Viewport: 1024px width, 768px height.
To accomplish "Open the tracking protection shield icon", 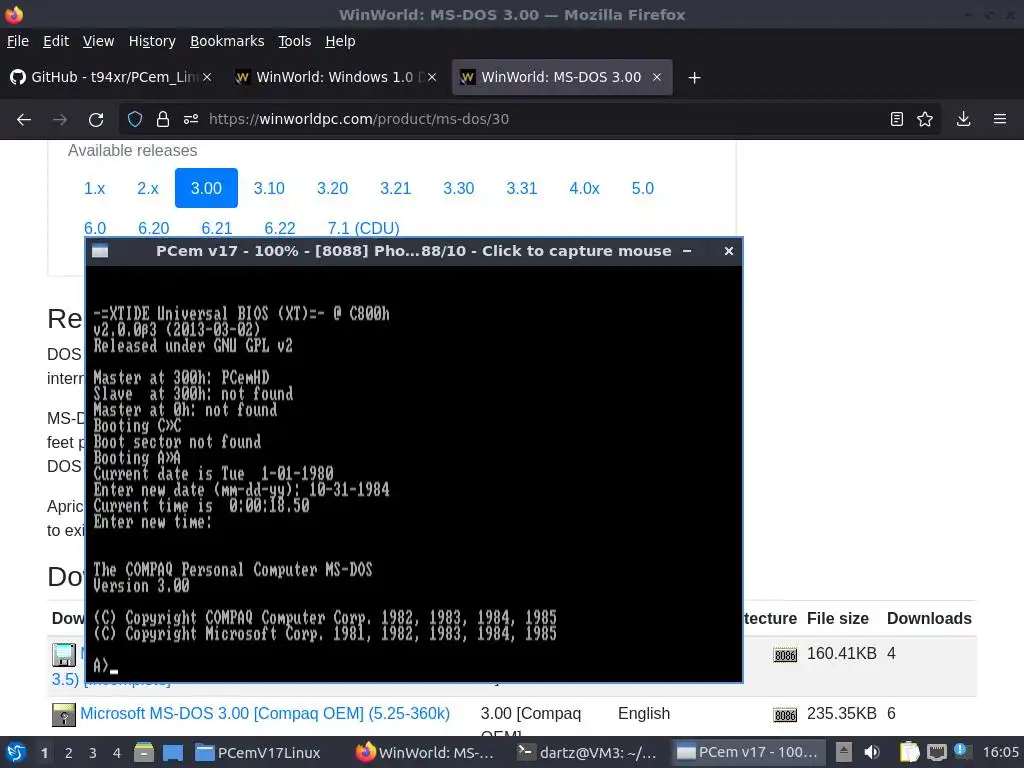I will 135,119.
